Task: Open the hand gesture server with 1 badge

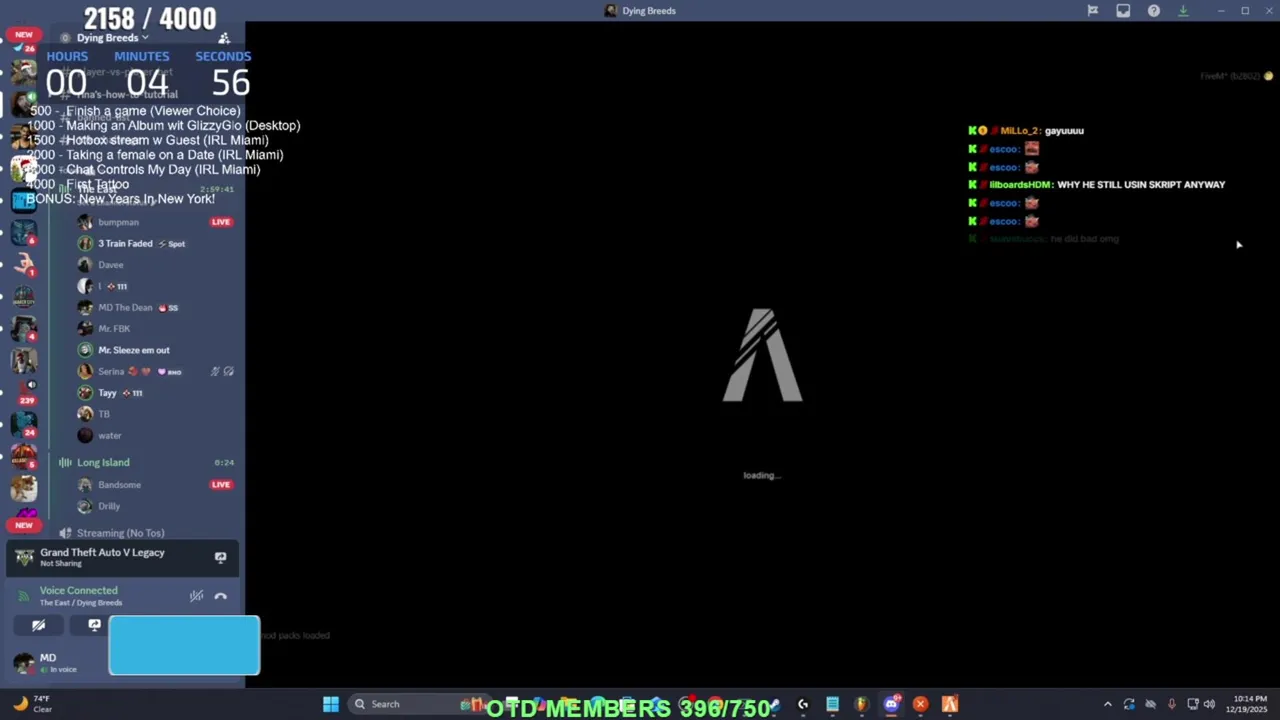Action: [24, 264]
